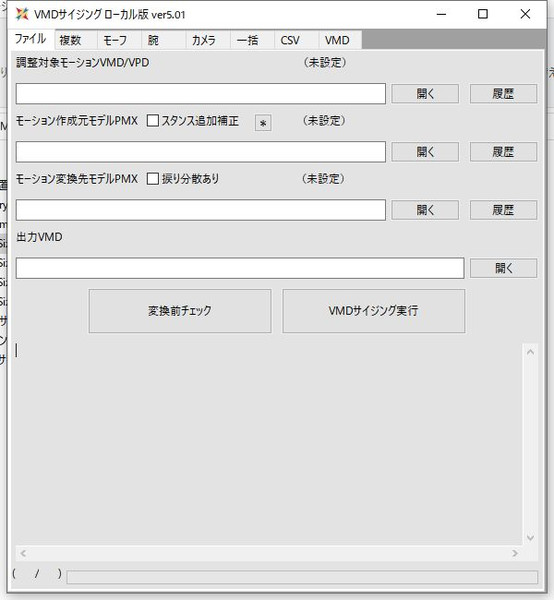
Task: Click the log area scroll down arrow
Action: 530,538
